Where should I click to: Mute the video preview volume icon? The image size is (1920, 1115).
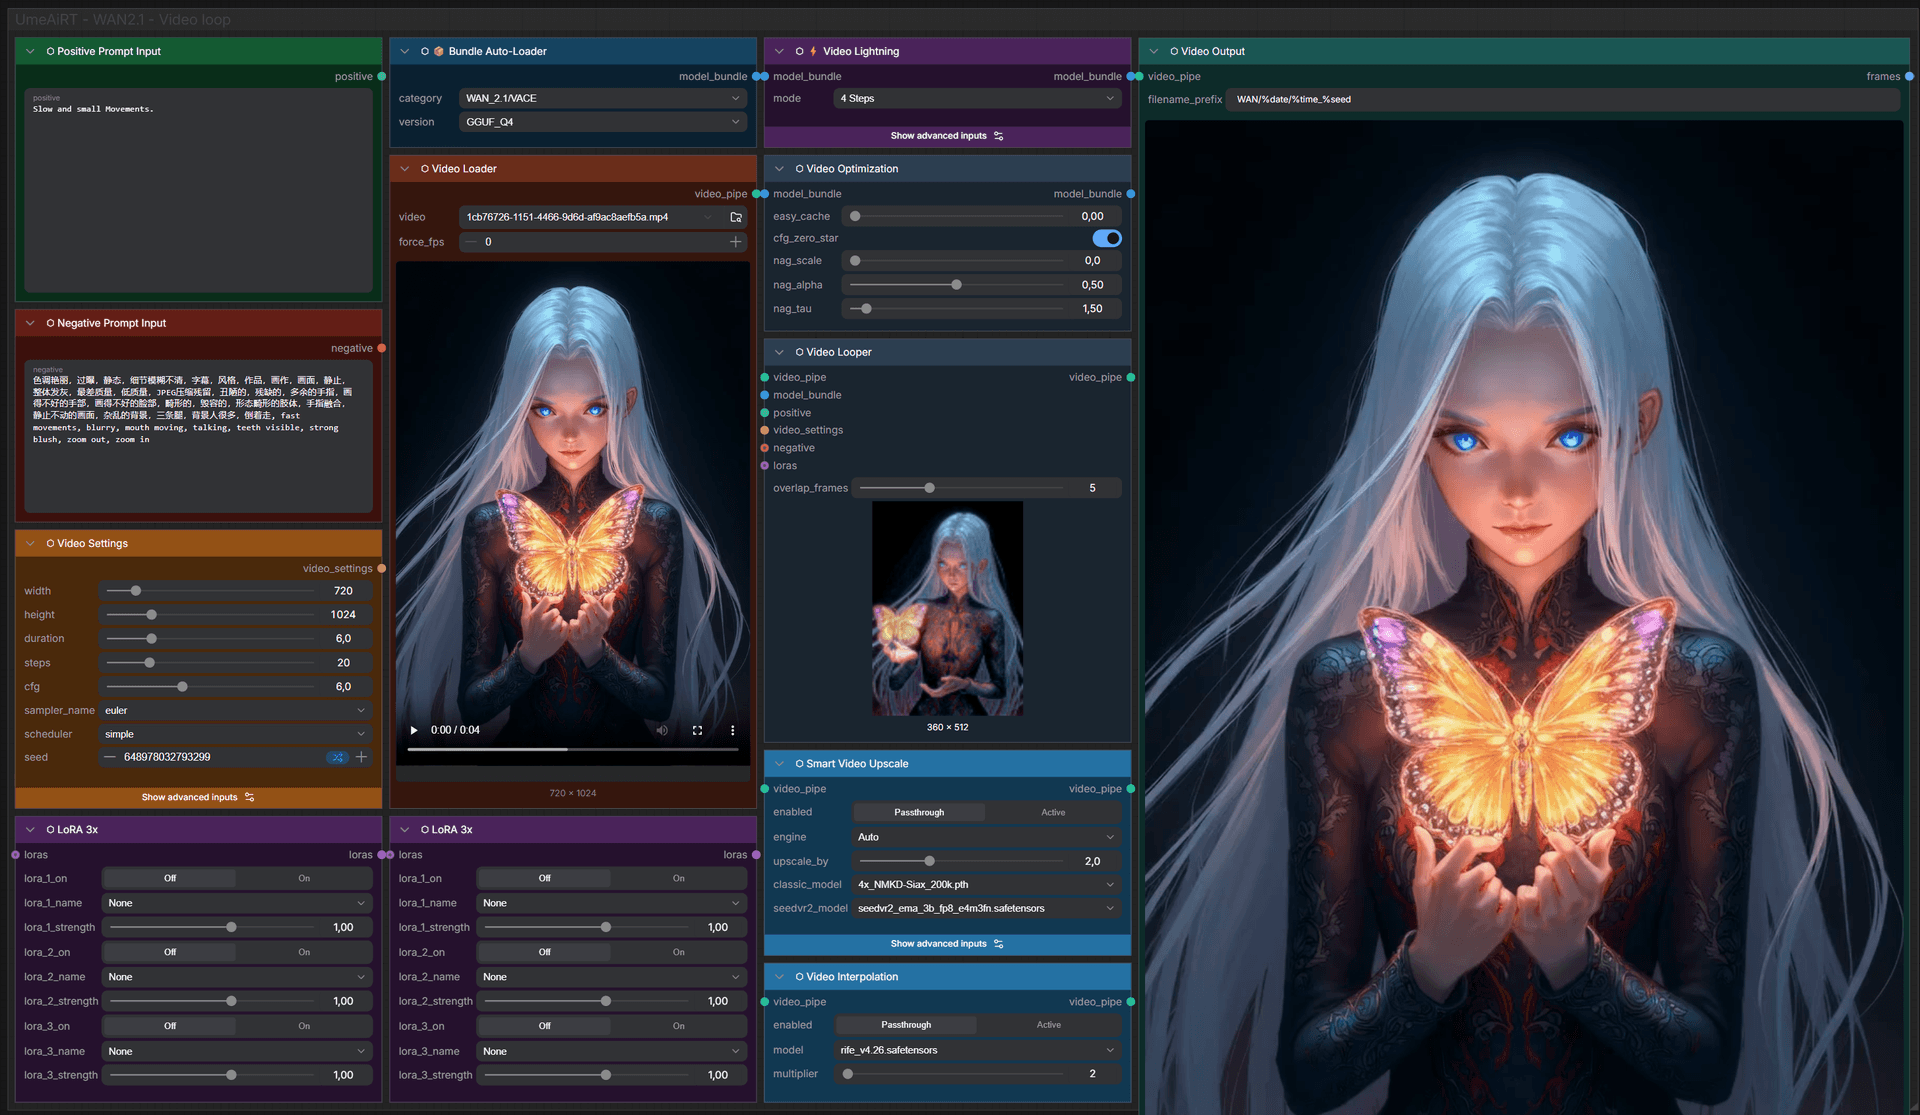662,730
